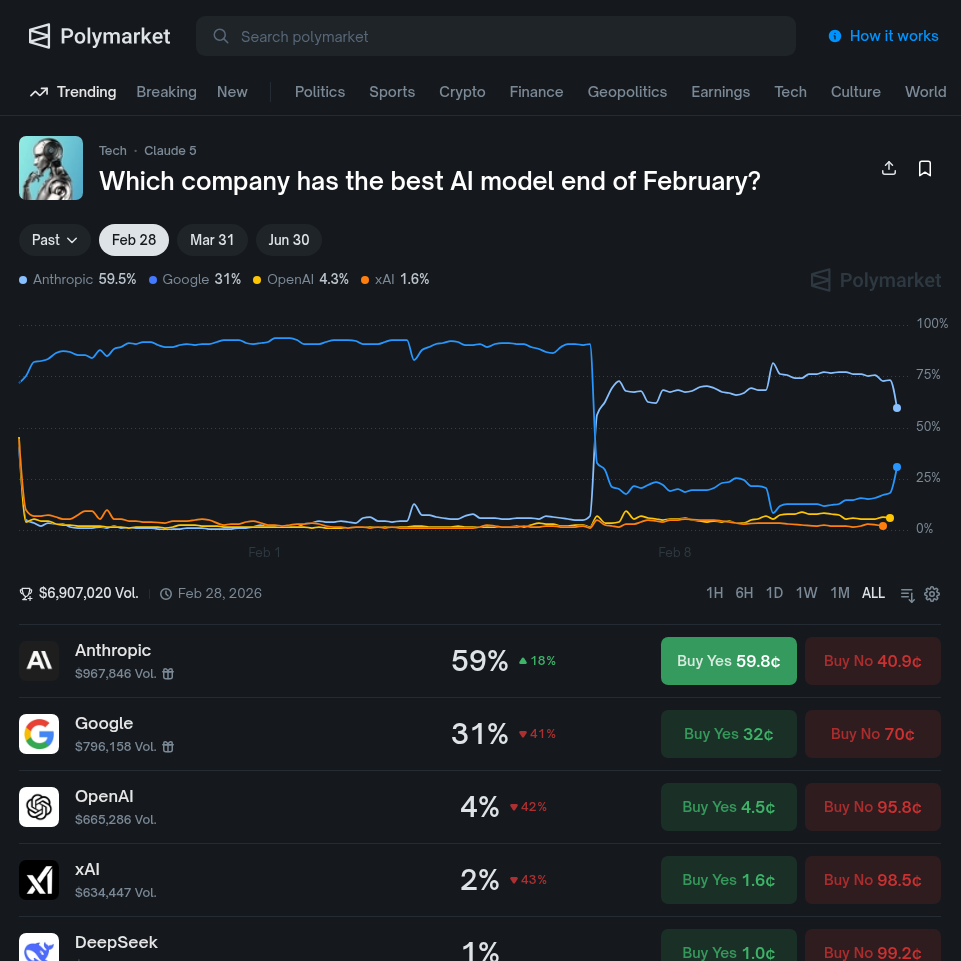Click the search magnifier icon
This screenshot has height=961, width=961.
(x=221, y=36)
